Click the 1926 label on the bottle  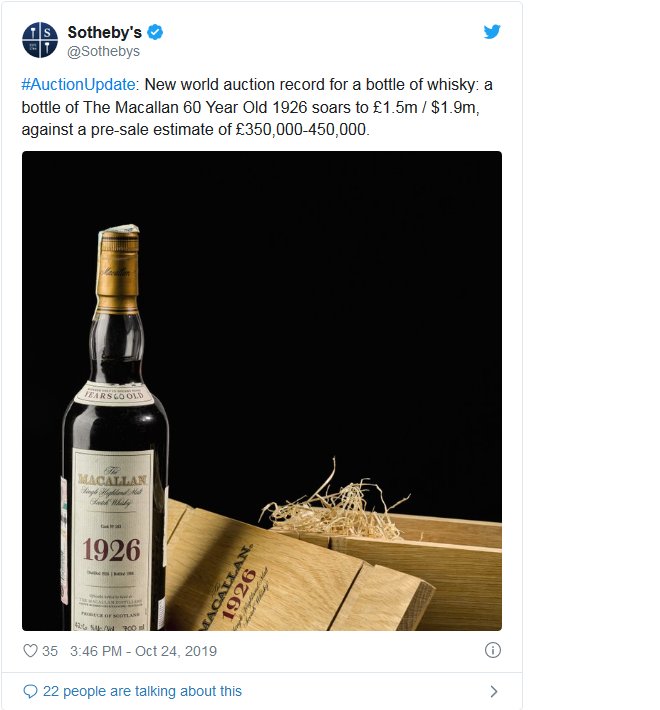tap(112, 550)
